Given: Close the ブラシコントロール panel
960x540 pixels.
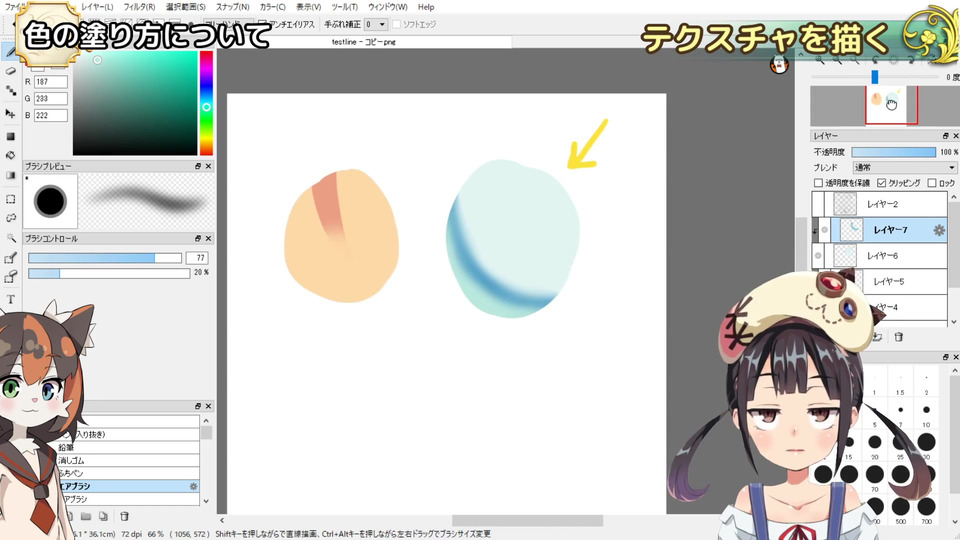Looking at the screenshot, I should [208, 239].
